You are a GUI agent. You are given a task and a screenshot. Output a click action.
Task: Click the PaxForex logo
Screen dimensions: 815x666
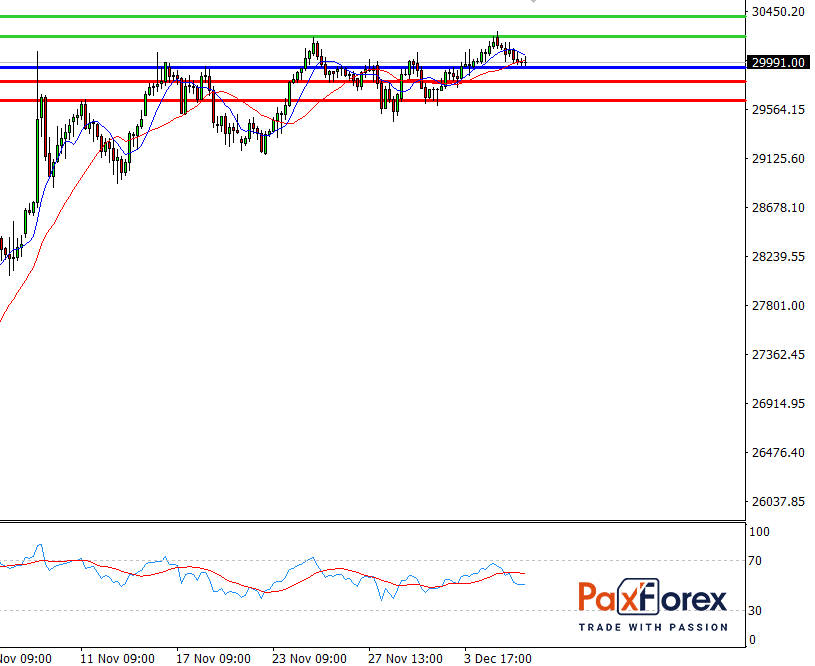coord(653,605)
